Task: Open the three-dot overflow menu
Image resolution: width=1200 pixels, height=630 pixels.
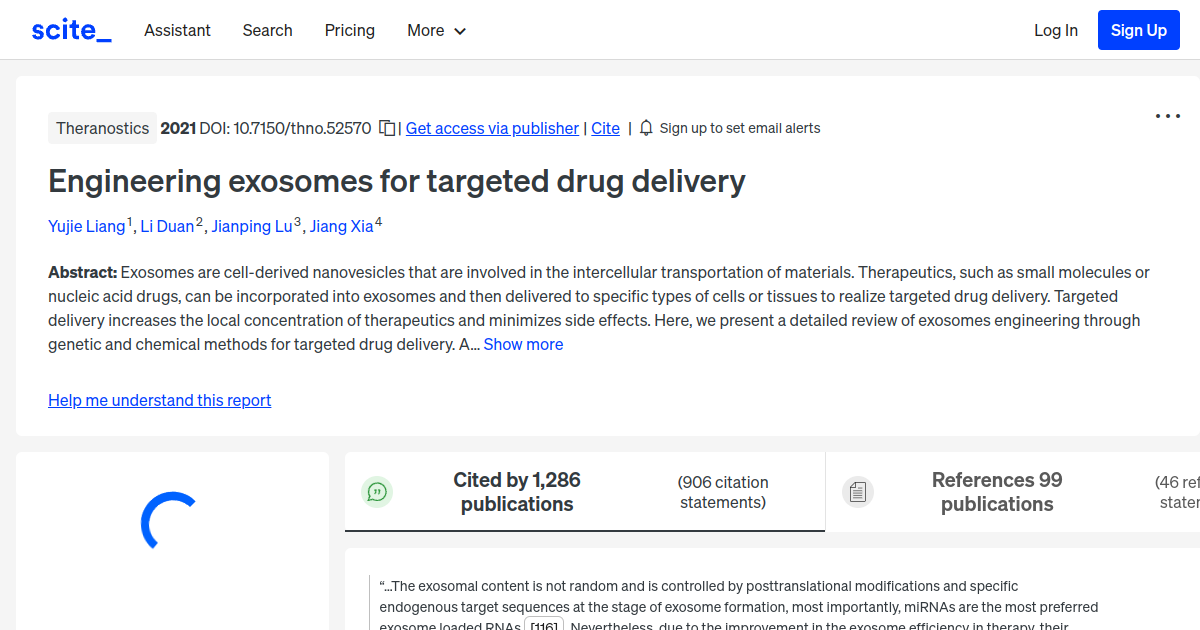Action: click(1167, 116)
